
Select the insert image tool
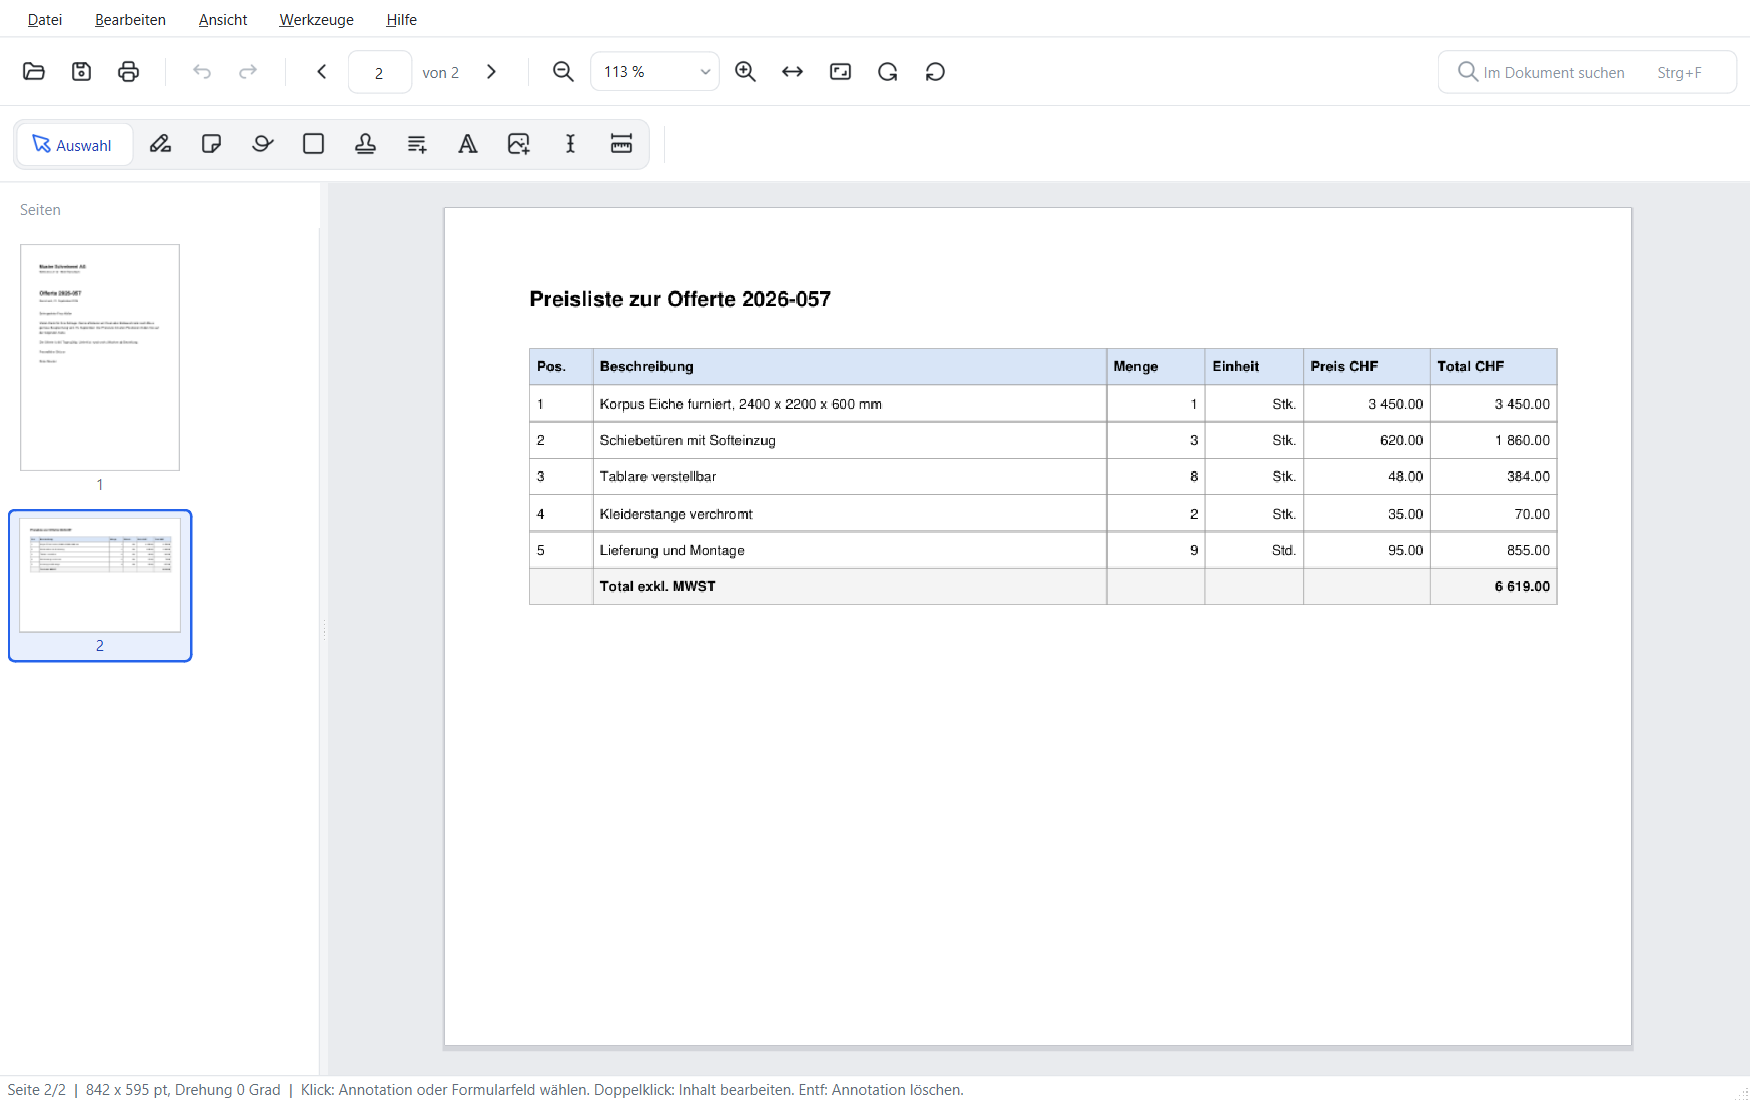point(519,145)
